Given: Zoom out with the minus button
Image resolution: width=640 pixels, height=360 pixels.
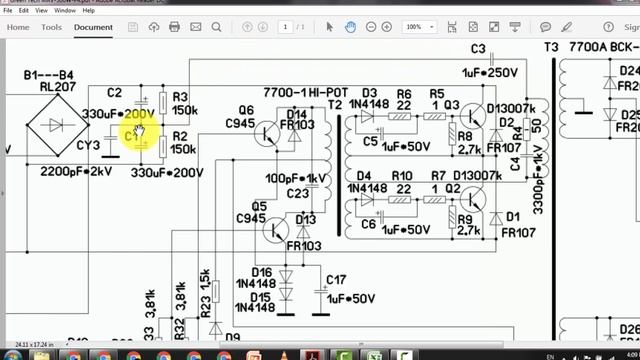Looking at the screenshot, I should click(x=371, y=27).
